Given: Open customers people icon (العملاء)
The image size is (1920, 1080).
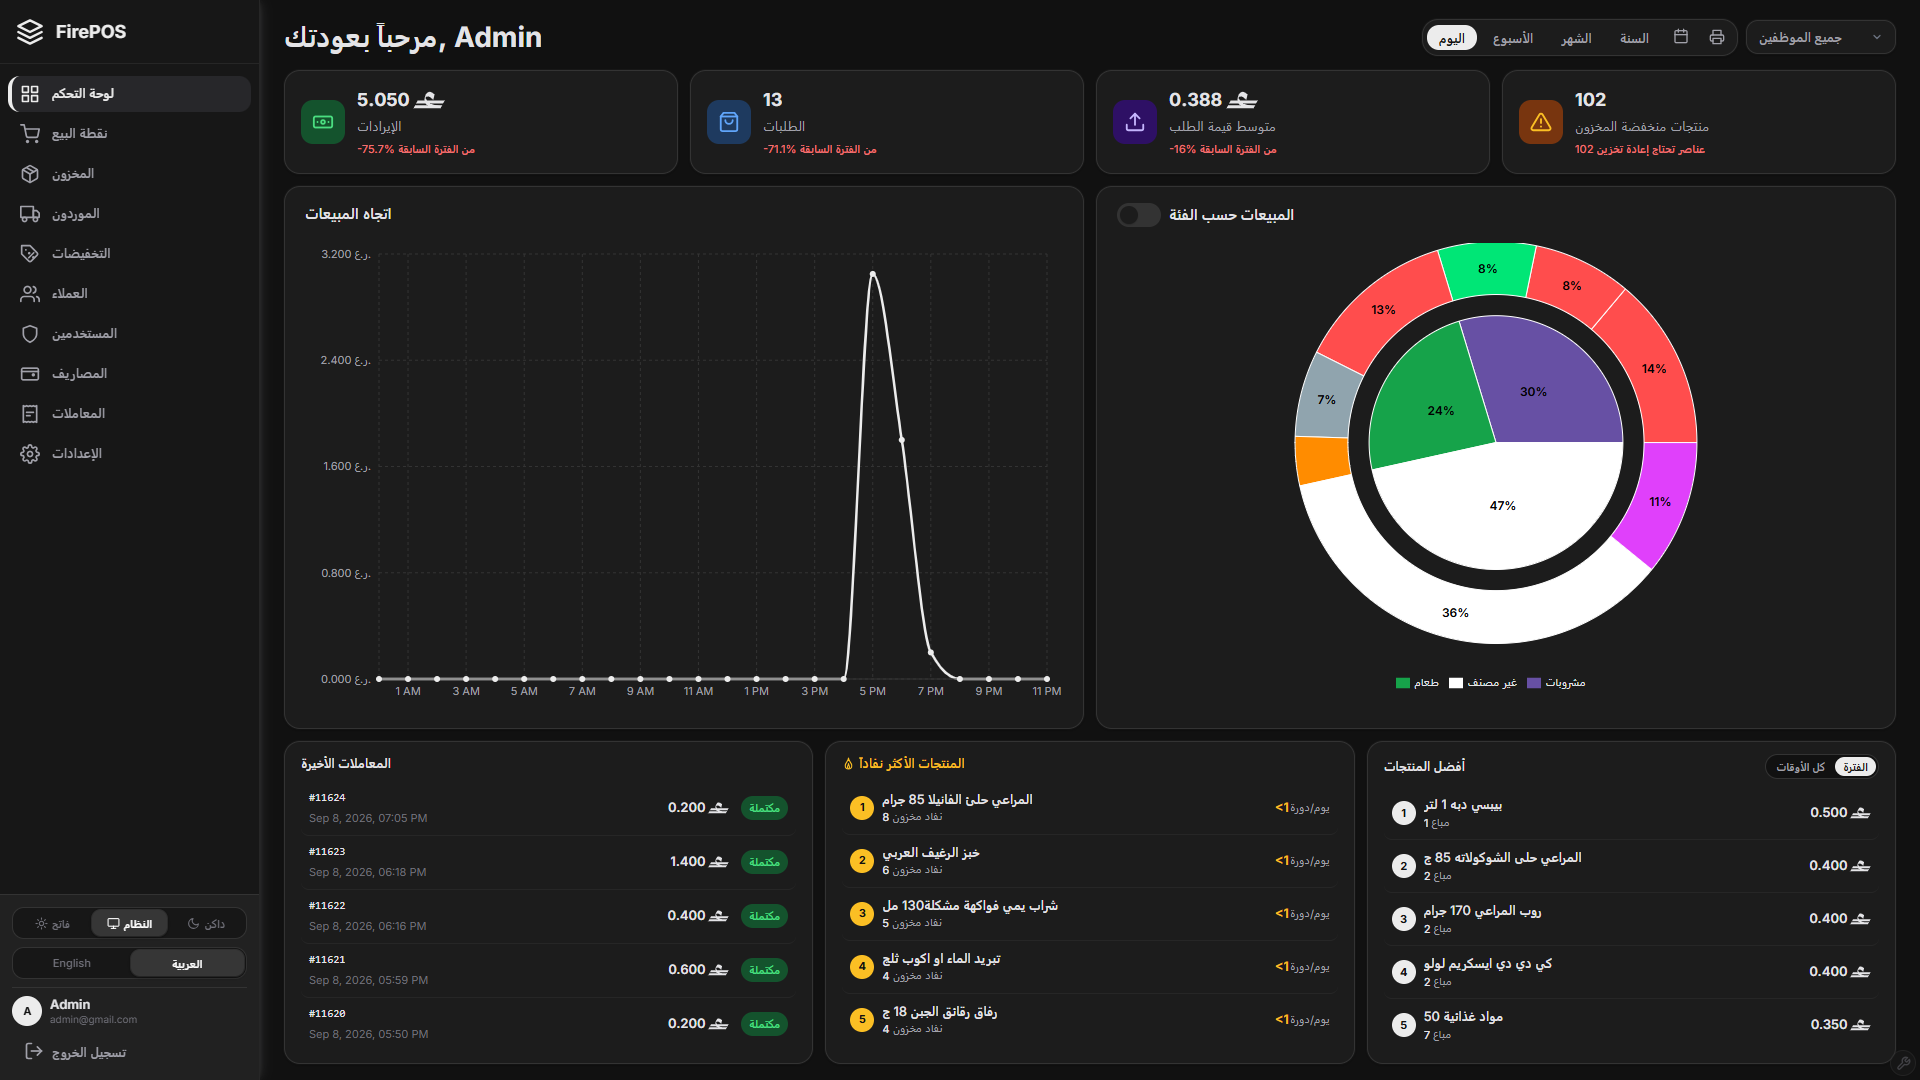Looking at the screenshot, I should [x=30, y=294].
